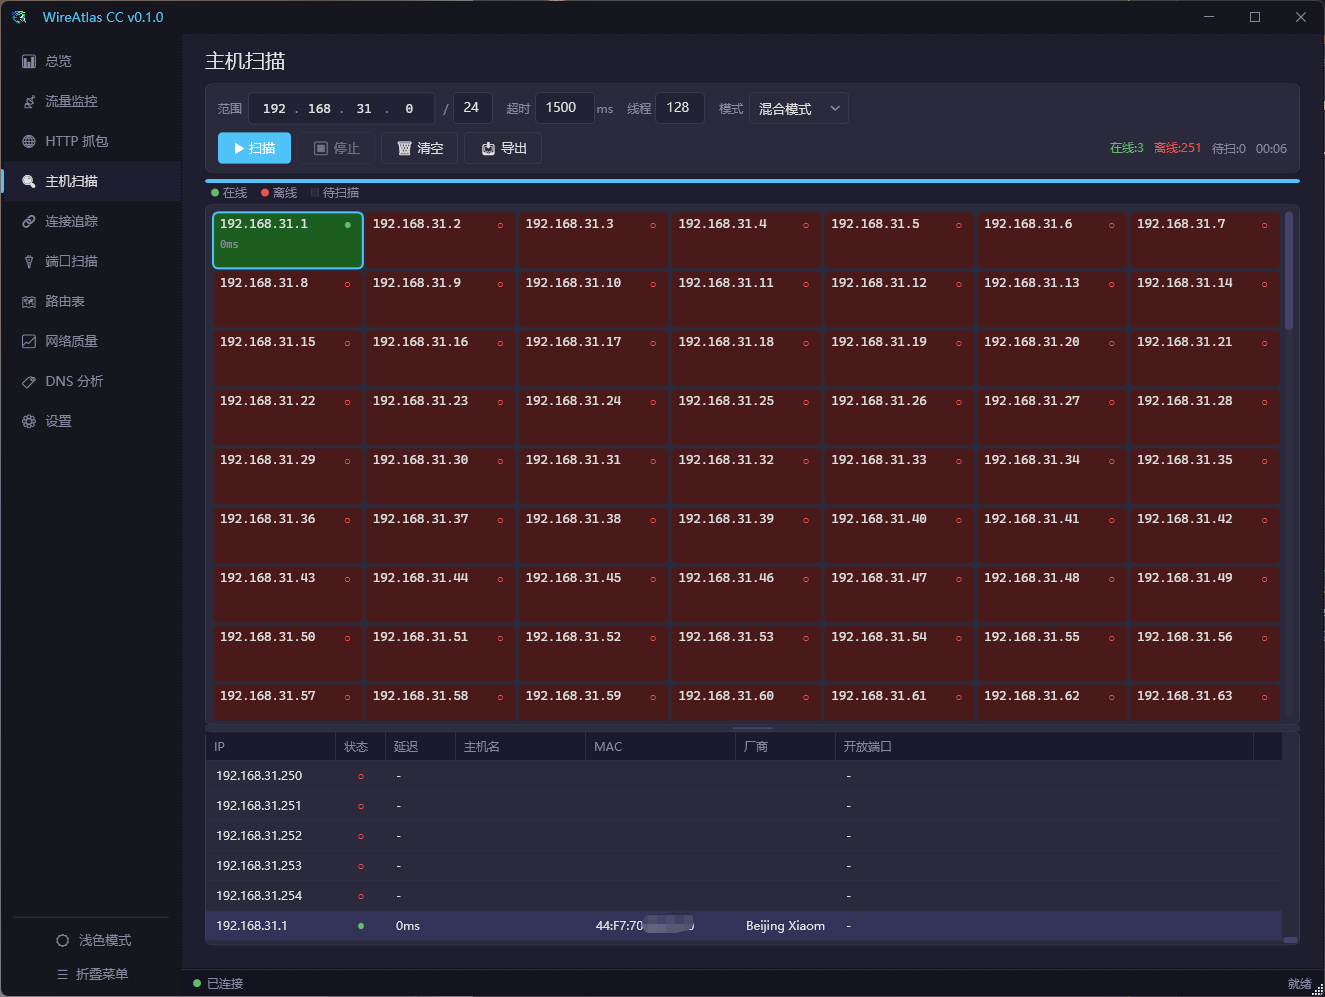Go to 路由表 page
Screen dimensions: 1325x997
(91, 301)
